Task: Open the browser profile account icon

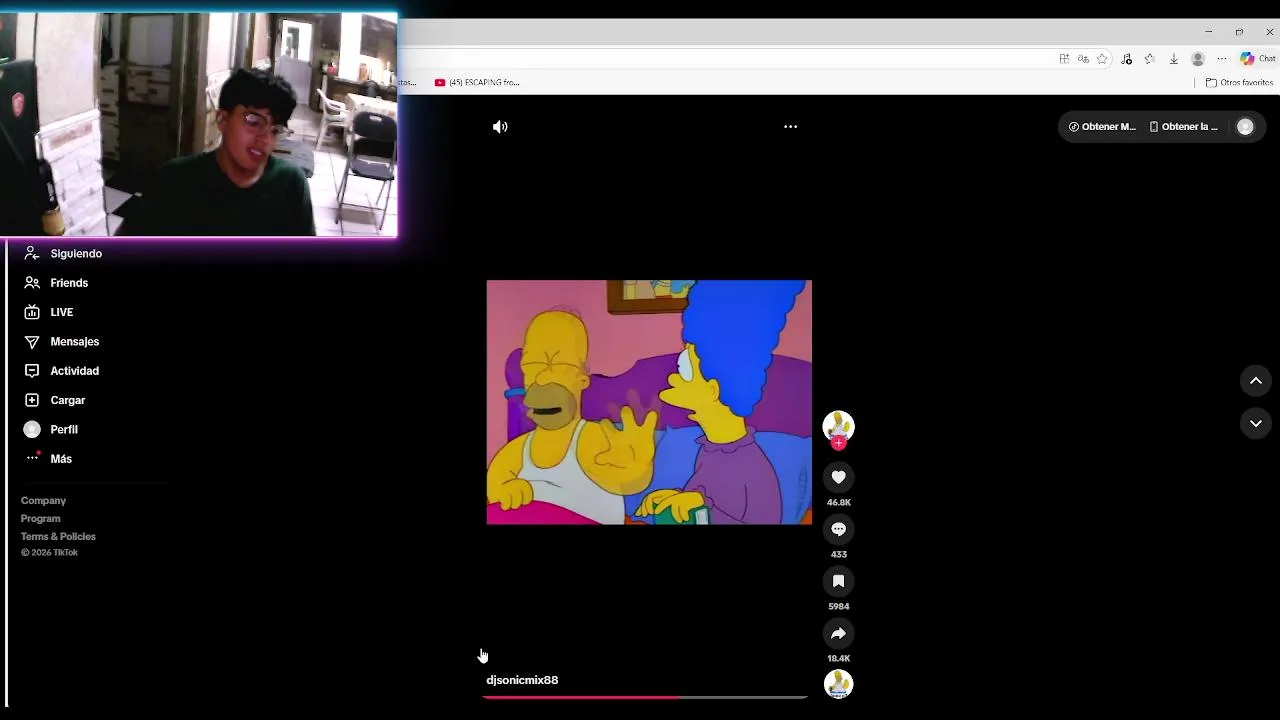Action: point(1198,59)
